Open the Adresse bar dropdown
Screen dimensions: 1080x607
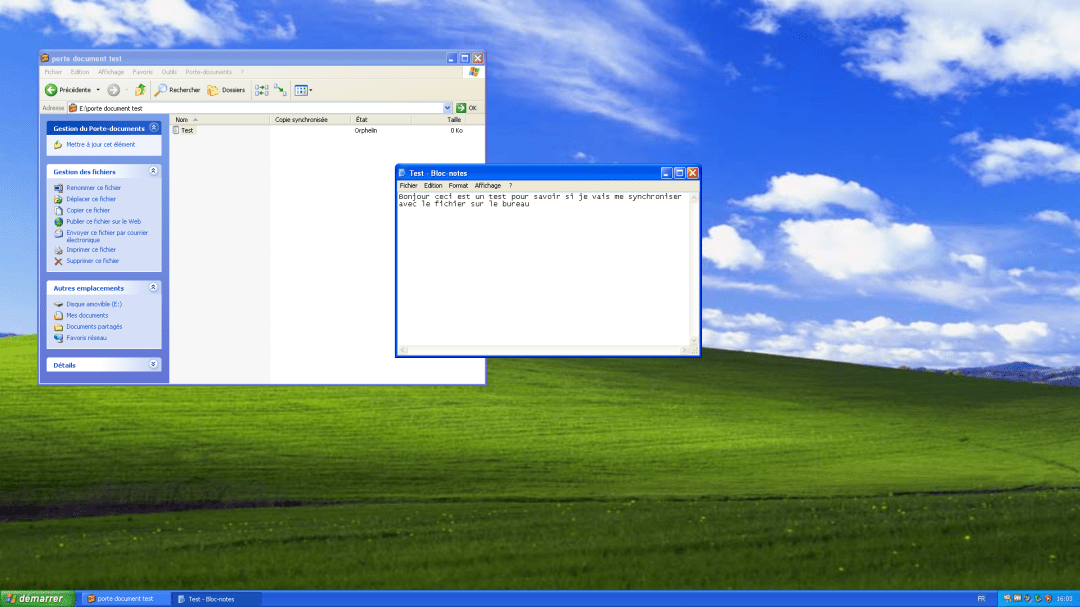(448, 107)
